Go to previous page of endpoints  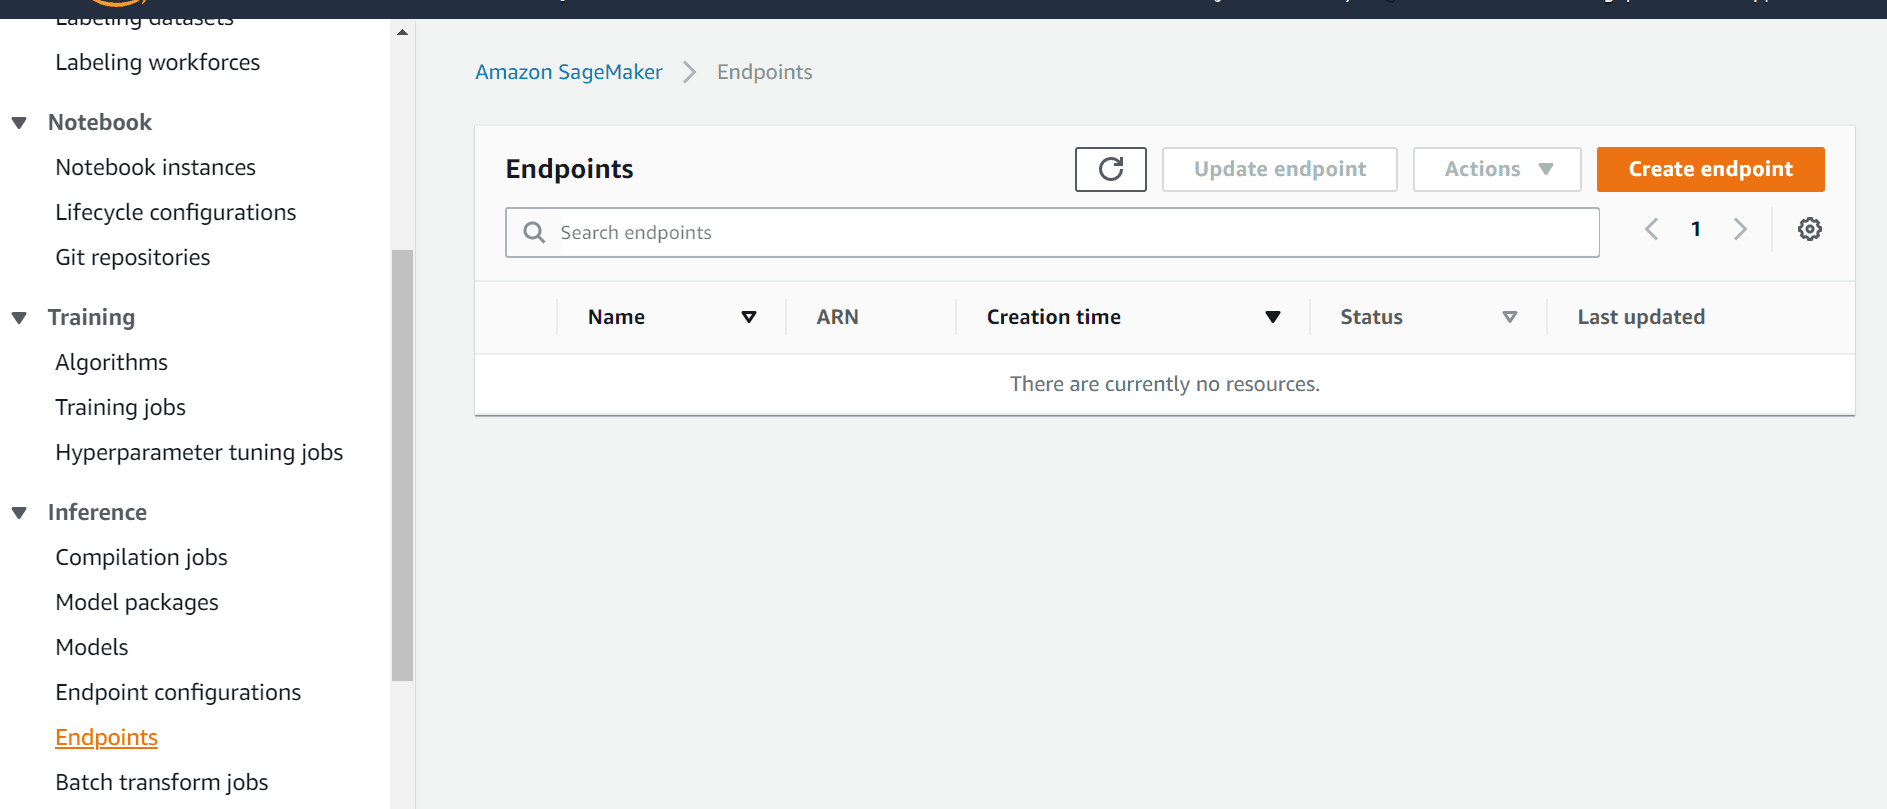pyautogui.click(x=1651, y=229)
